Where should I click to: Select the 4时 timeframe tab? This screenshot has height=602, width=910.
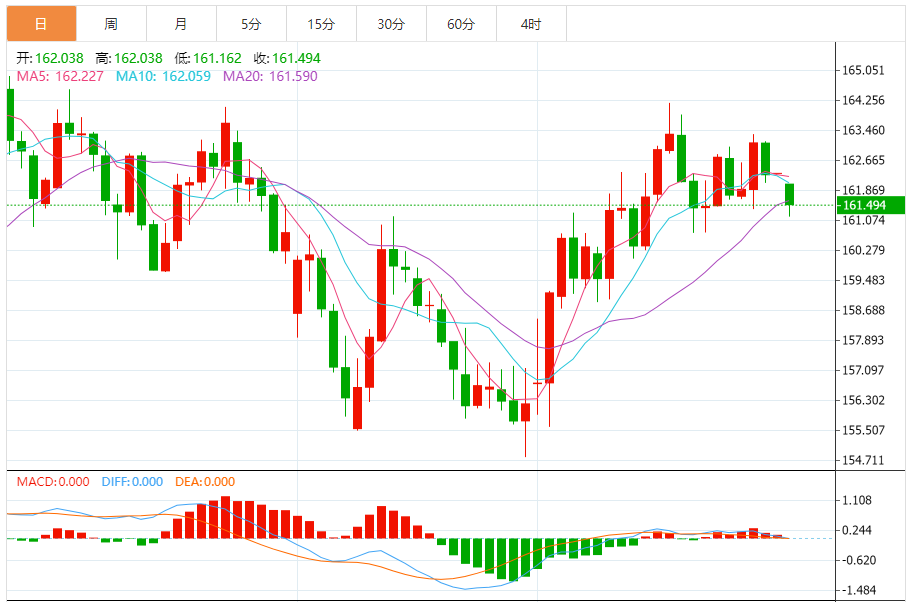tap(531, 24)
